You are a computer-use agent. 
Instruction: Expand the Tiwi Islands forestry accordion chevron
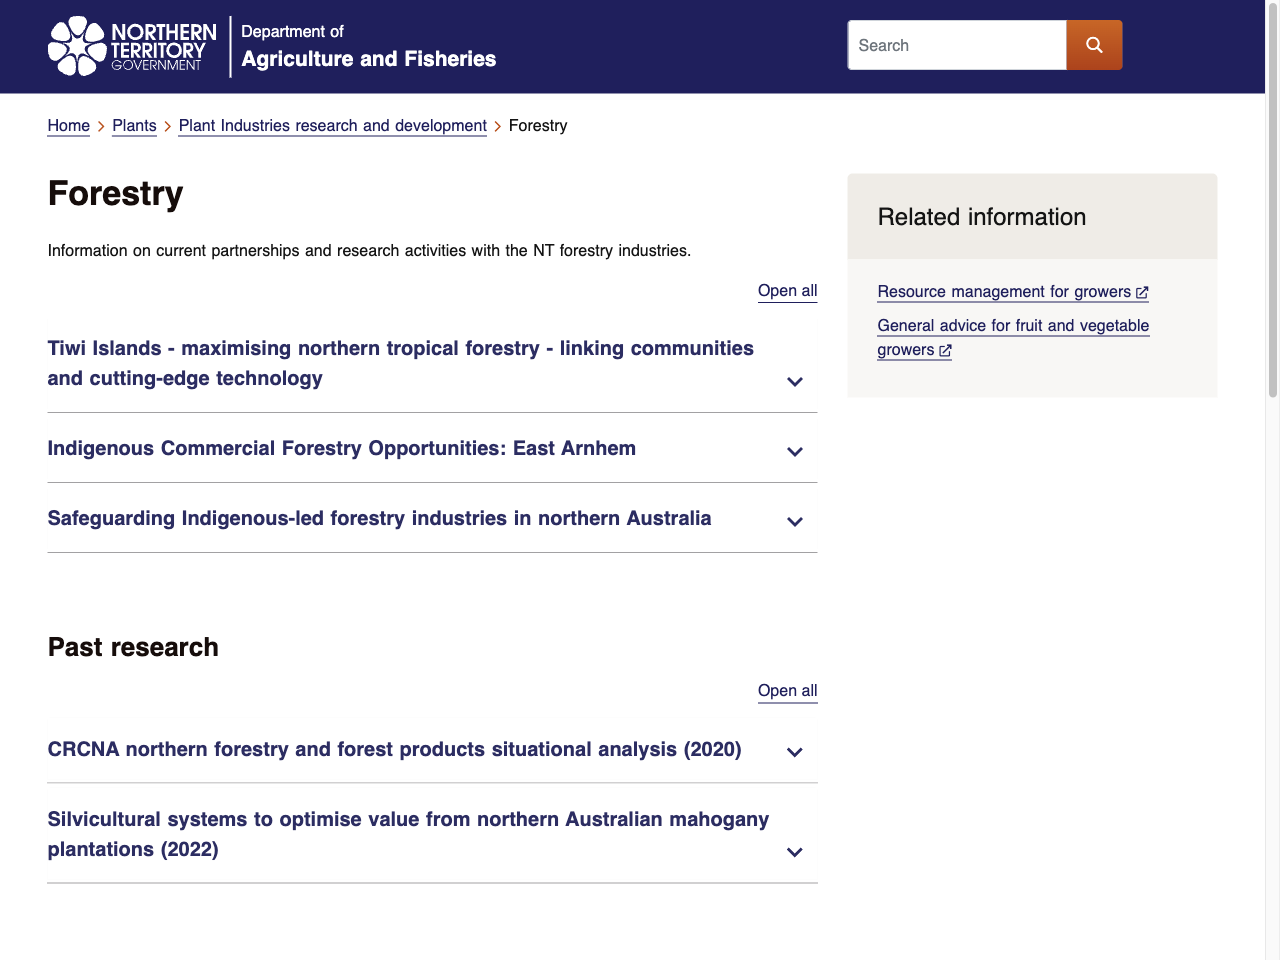click(795, 382)
